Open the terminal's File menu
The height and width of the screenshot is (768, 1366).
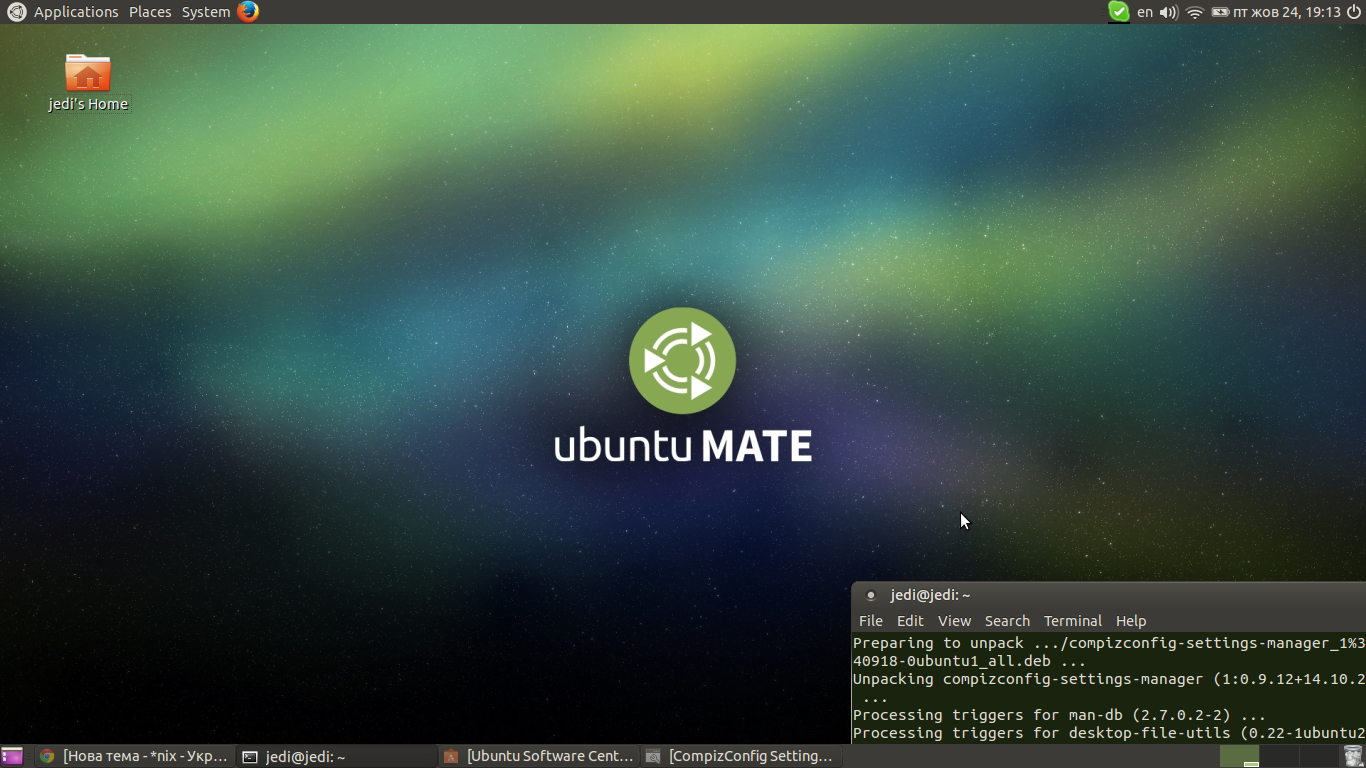pyautogui.click(x=870, y=621)
